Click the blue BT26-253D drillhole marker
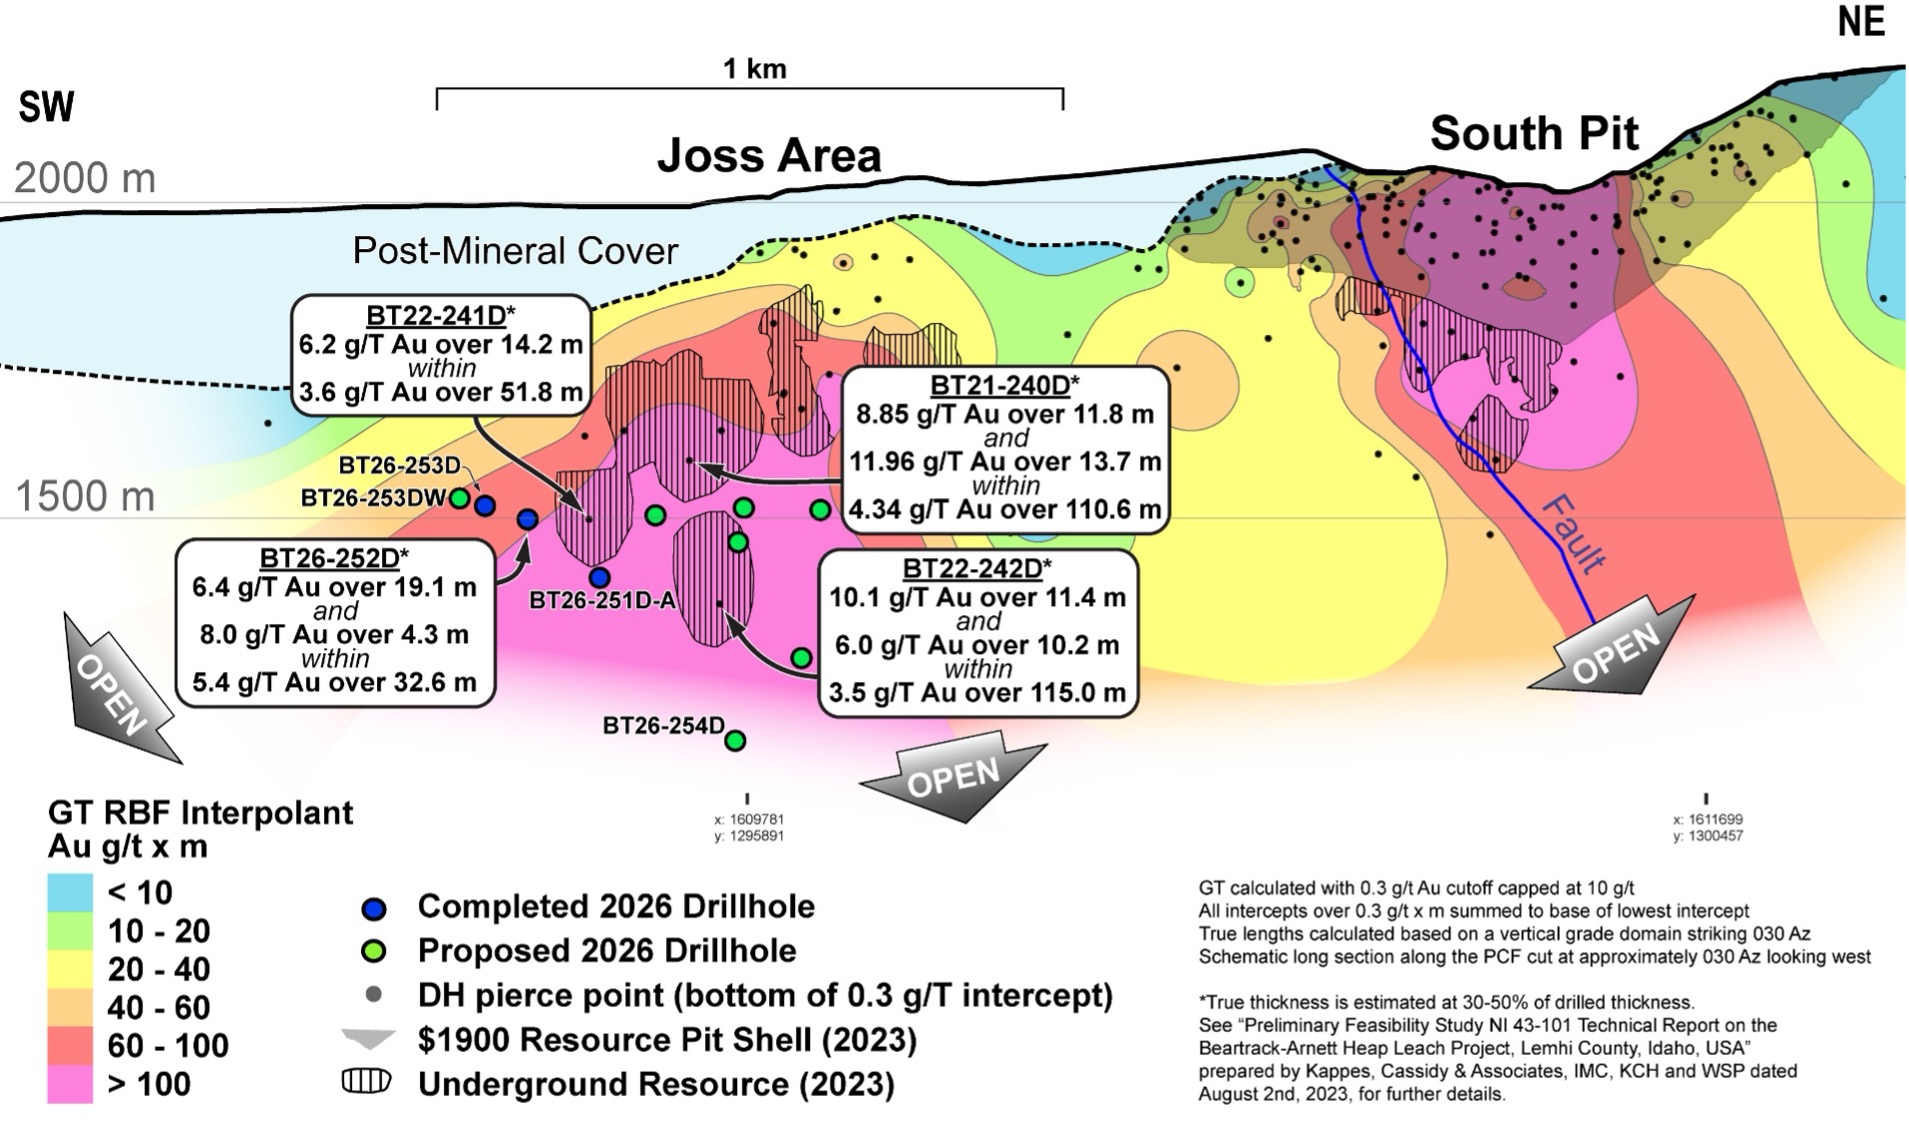The image size is (1909, 1139). point(484,506)
